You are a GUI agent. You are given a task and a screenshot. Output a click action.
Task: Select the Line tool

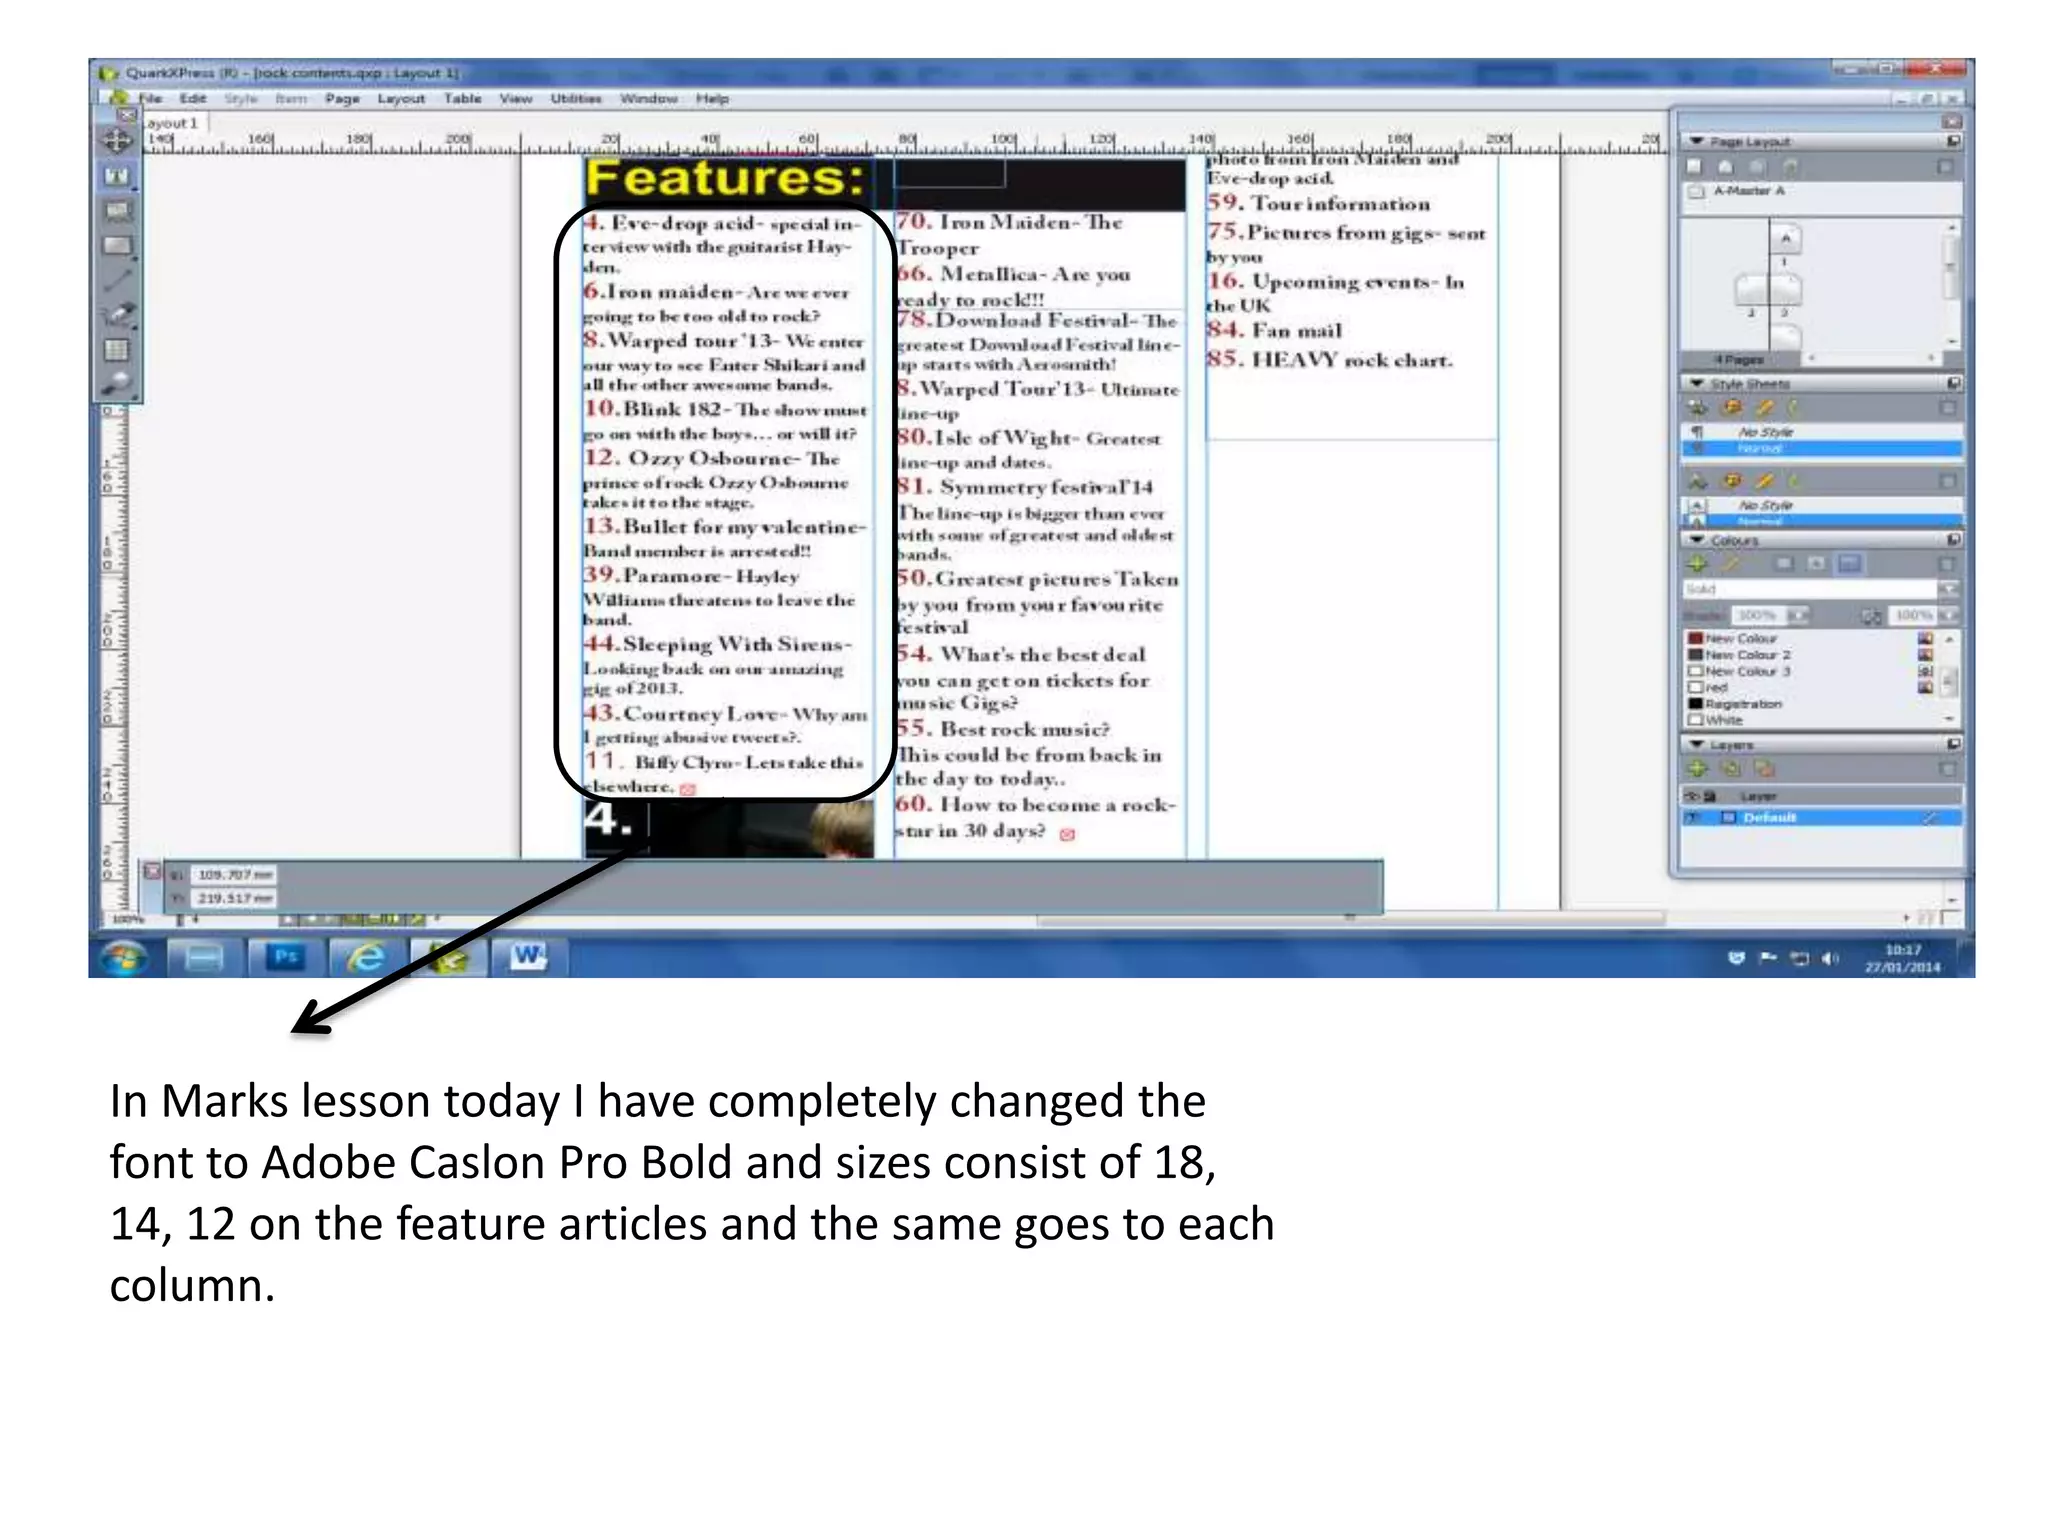coord(117,281)
